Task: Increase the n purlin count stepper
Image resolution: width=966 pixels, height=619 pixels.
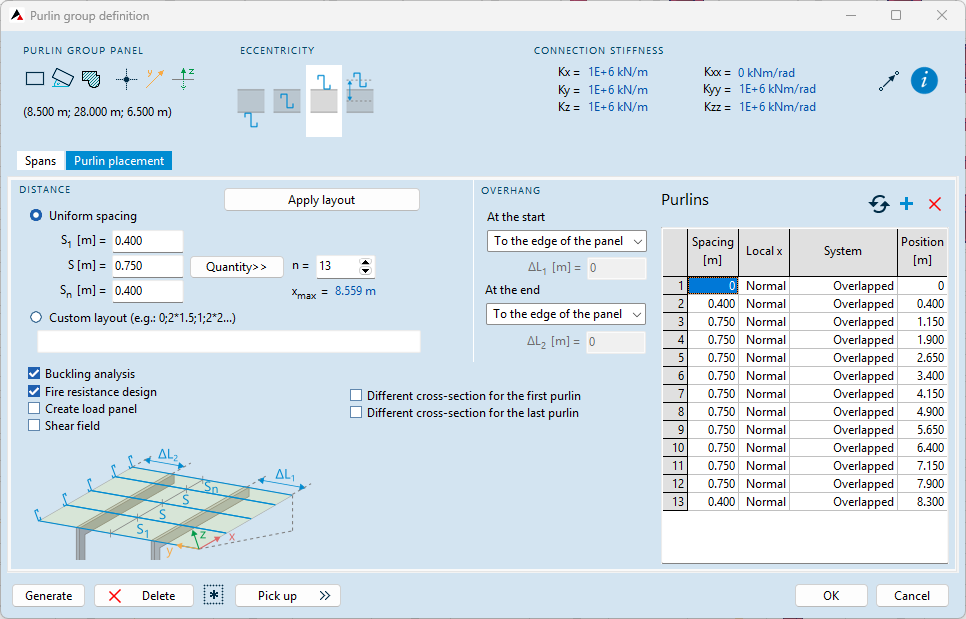Action: 365,262
